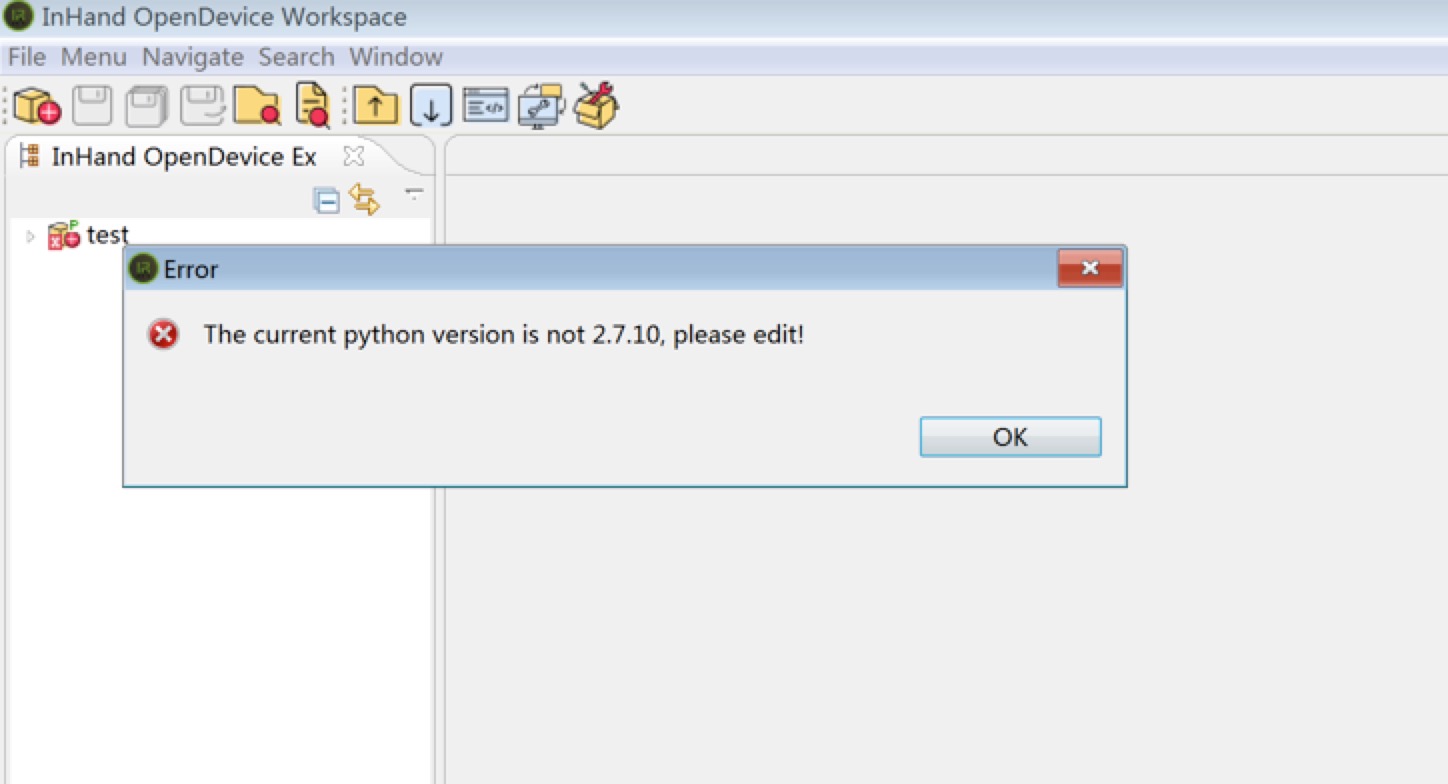Click the new project box icon

tap(37, 105)
